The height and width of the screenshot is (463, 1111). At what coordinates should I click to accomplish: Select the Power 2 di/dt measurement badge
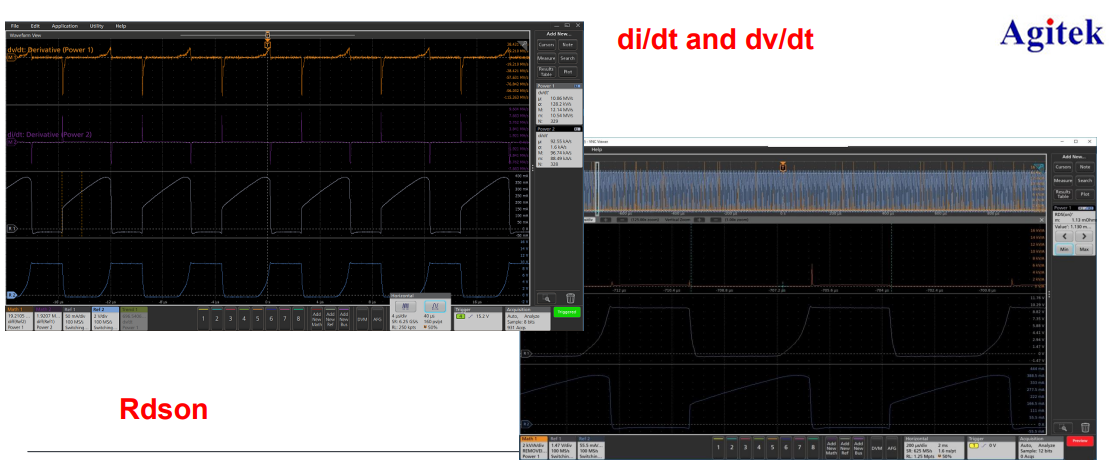coord(559,146)
